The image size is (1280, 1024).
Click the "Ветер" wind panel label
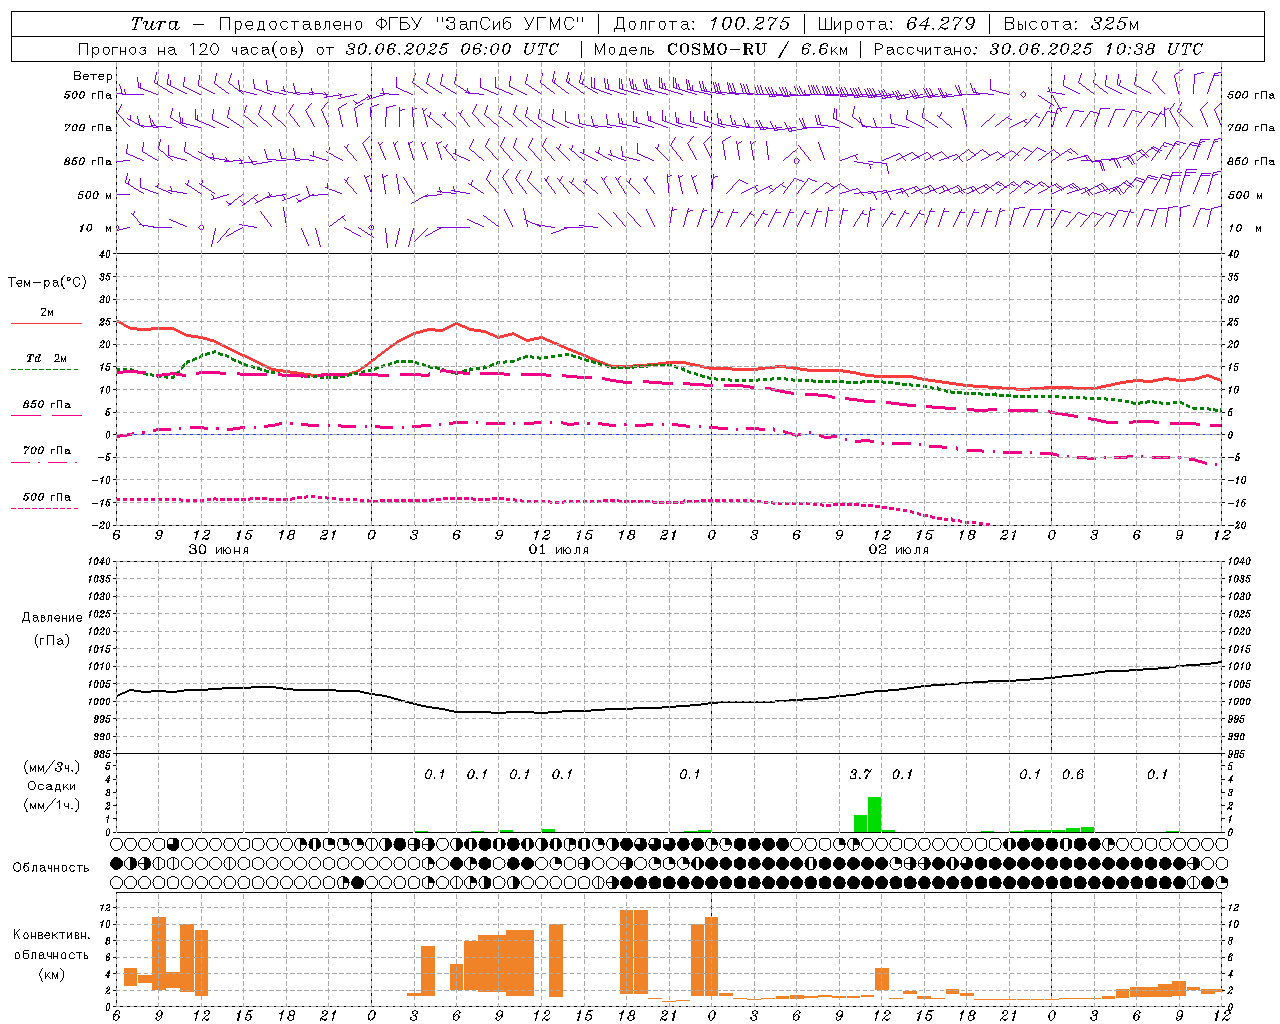point(92,76)
